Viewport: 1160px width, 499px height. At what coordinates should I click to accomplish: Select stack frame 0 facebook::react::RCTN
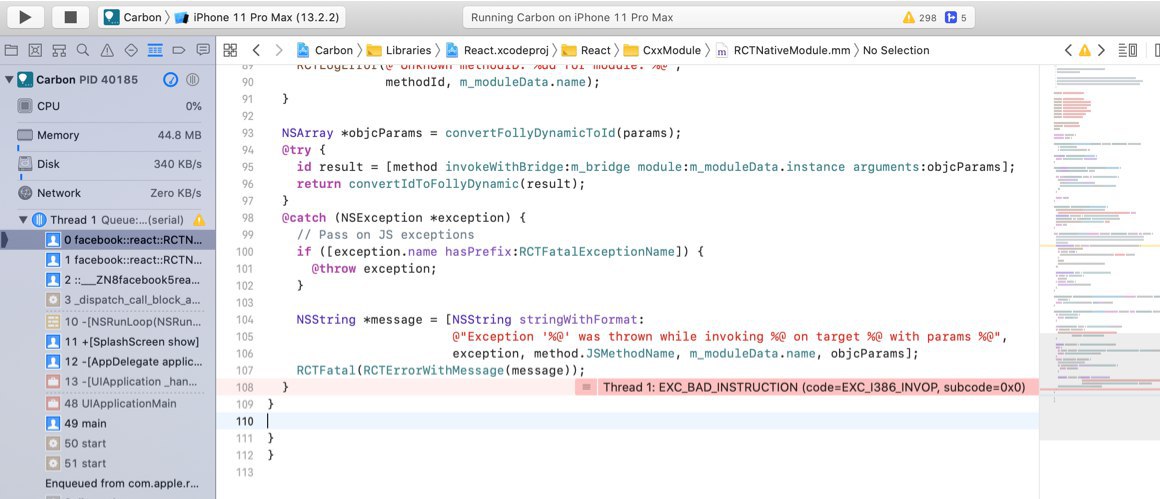click(x=108, y=240)
